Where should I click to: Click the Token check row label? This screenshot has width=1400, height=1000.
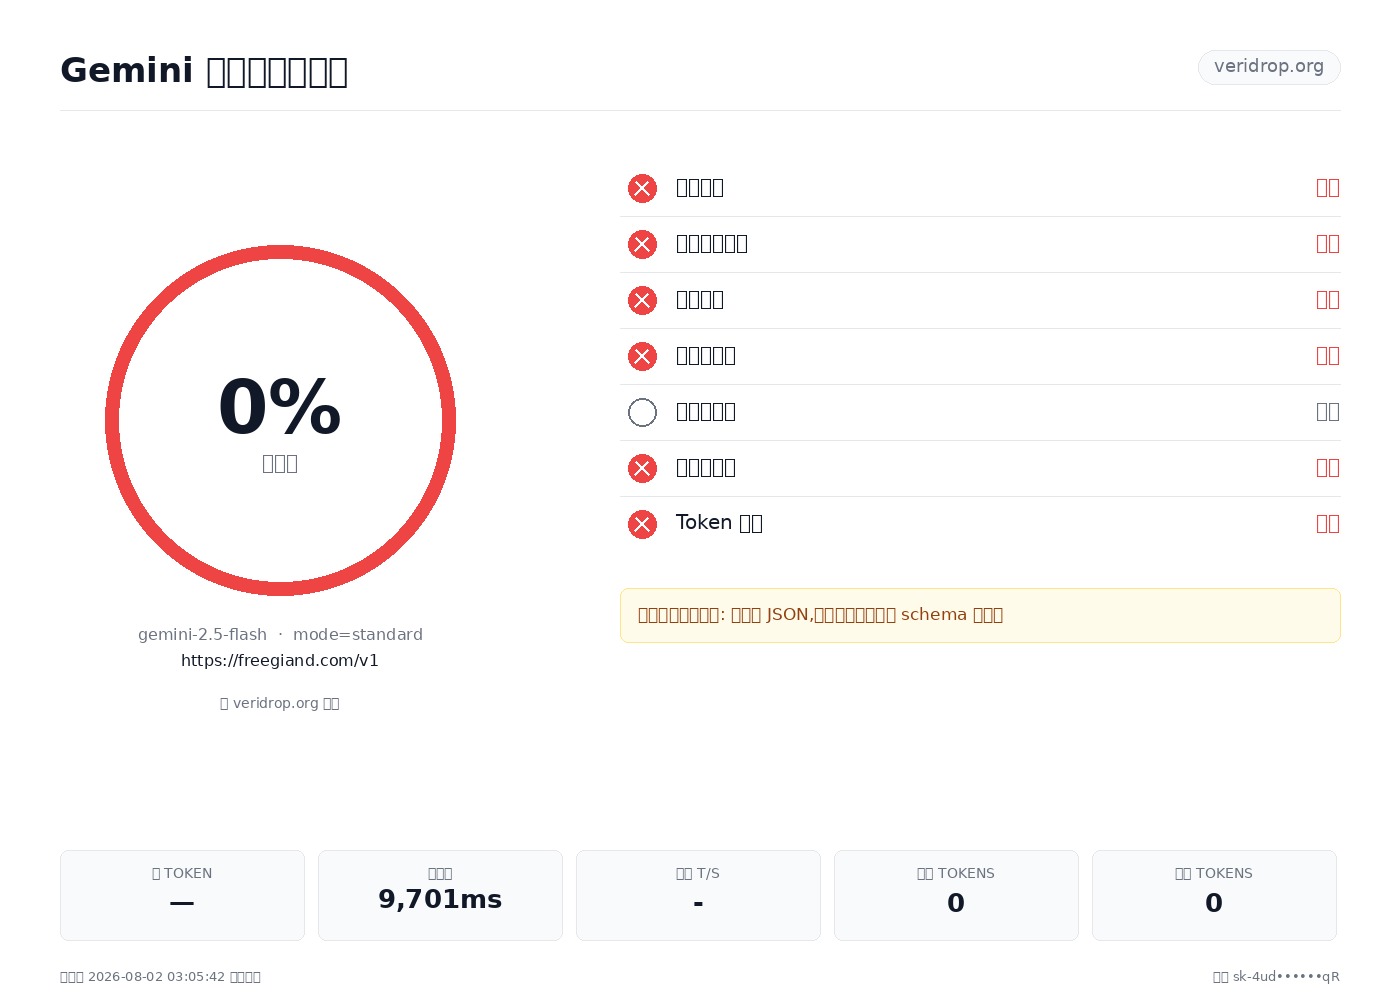pos(719,523)
